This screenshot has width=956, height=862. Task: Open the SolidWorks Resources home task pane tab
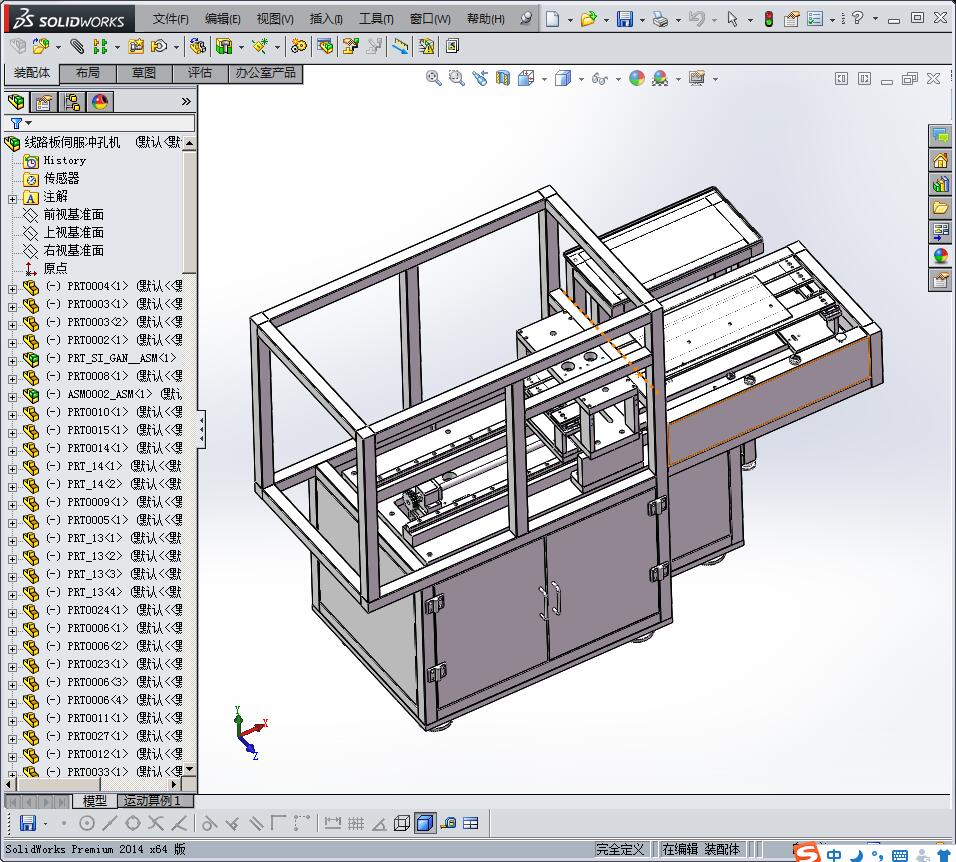(x=940, y=160)
